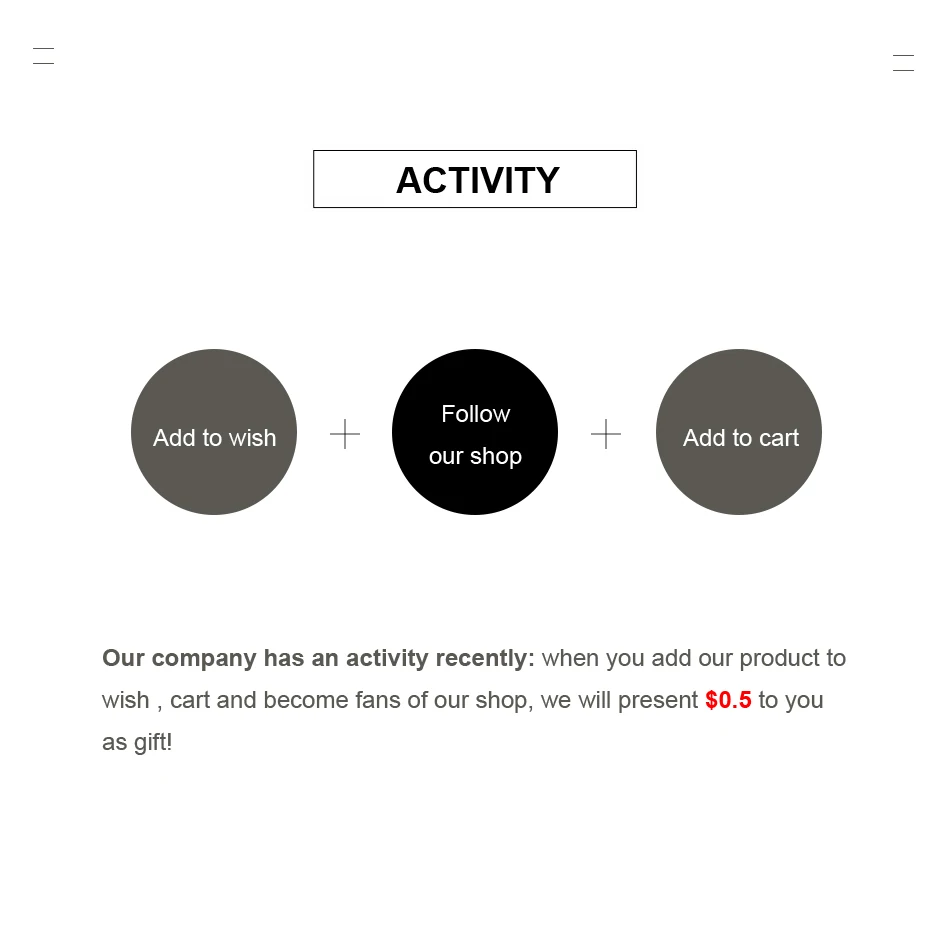This screenshot has width=950, height=950.
Task: Click the word 'wish' starting the second line
Action: (x=125, y=700)
